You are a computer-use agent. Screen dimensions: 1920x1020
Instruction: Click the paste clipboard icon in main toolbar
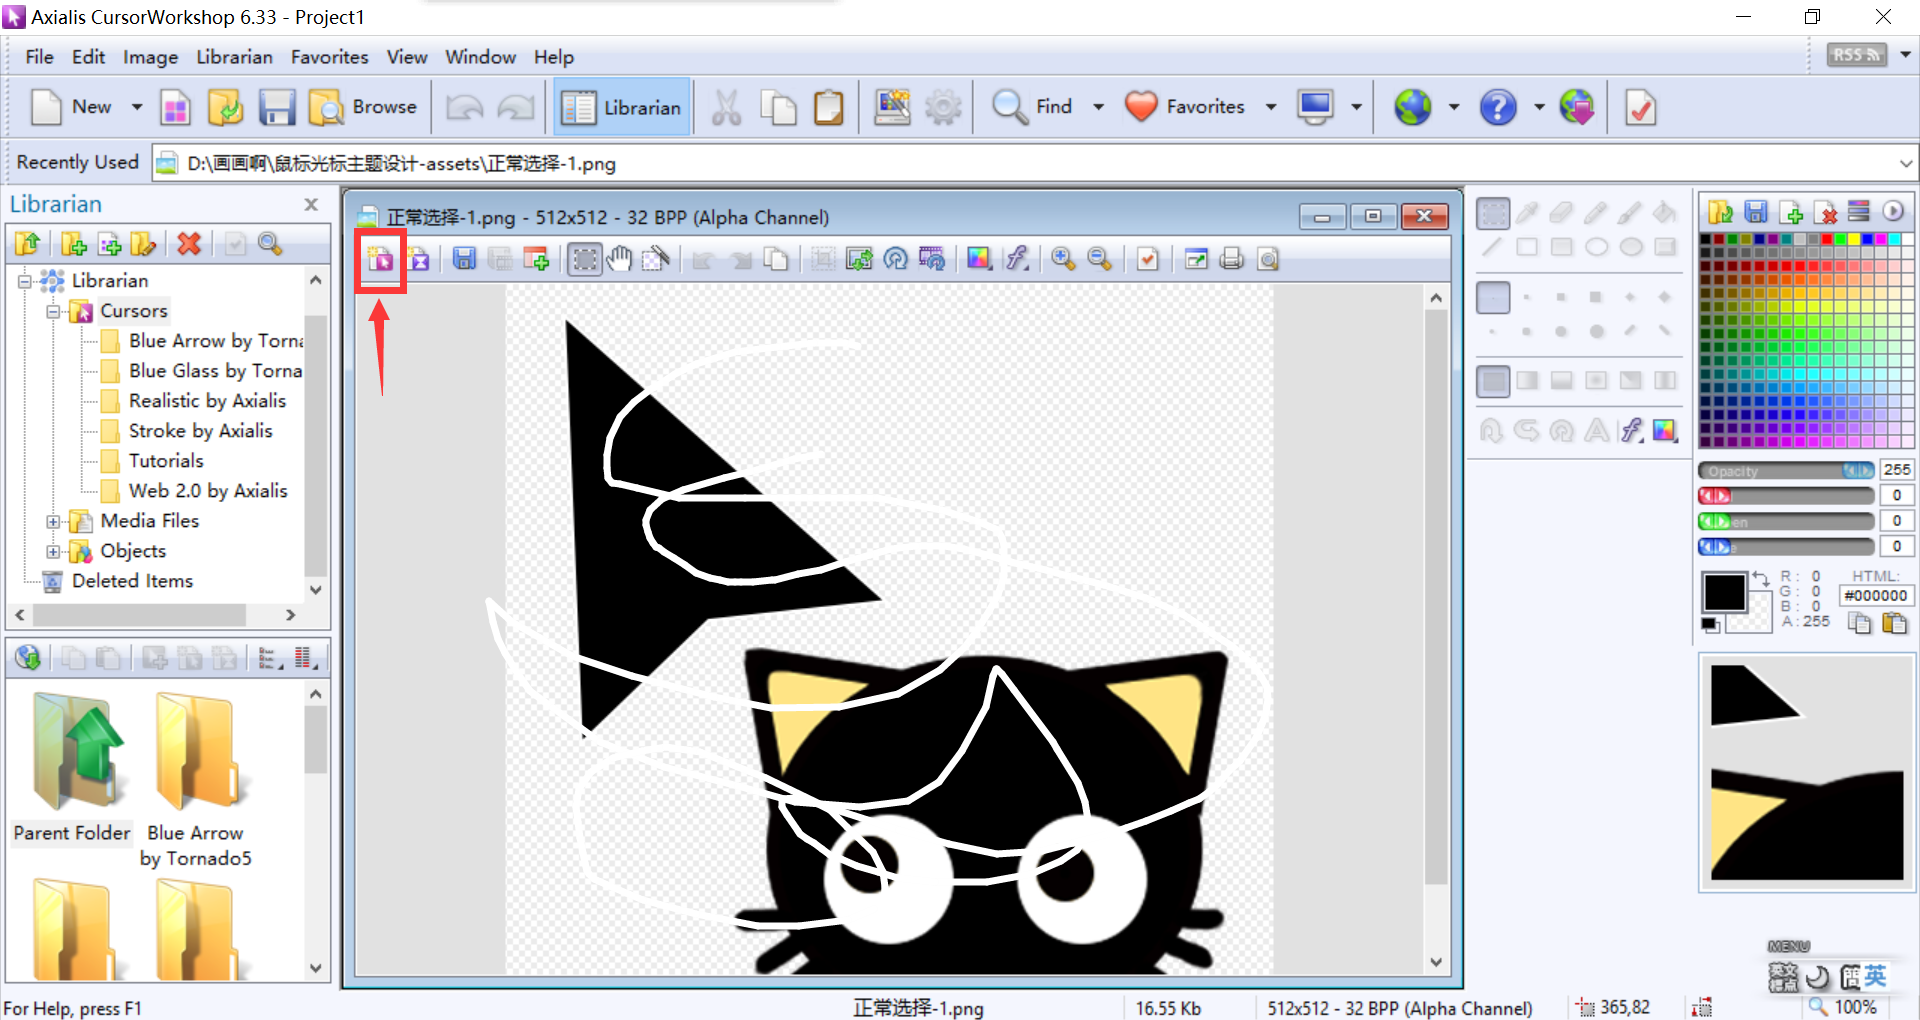click(829, 107)
